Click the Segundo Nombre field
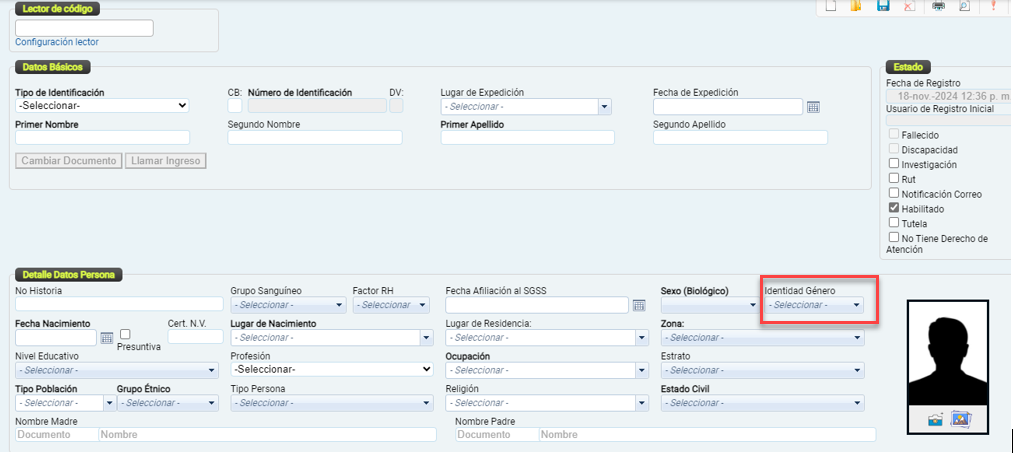This screenshot has height=457, width=1013. point(315,138)
